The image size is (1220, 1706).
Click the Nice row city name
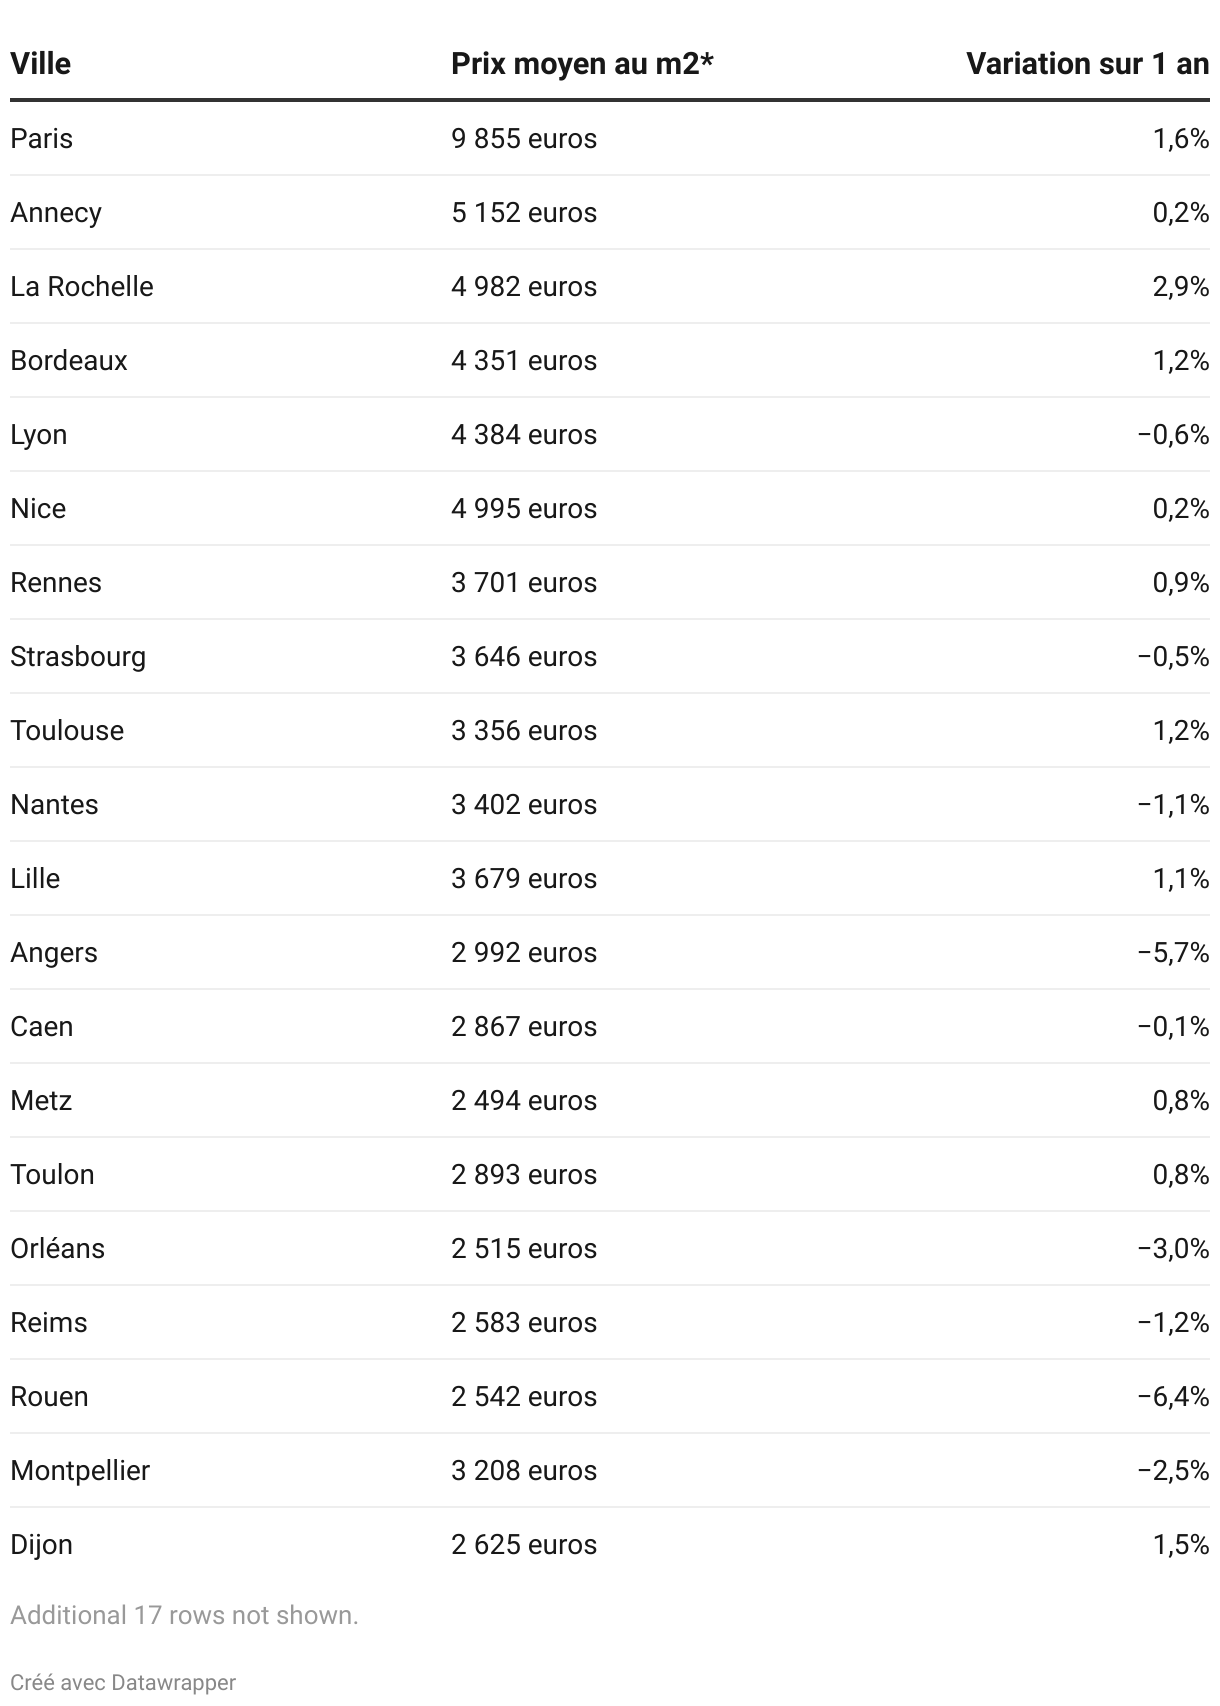[38, 508]
